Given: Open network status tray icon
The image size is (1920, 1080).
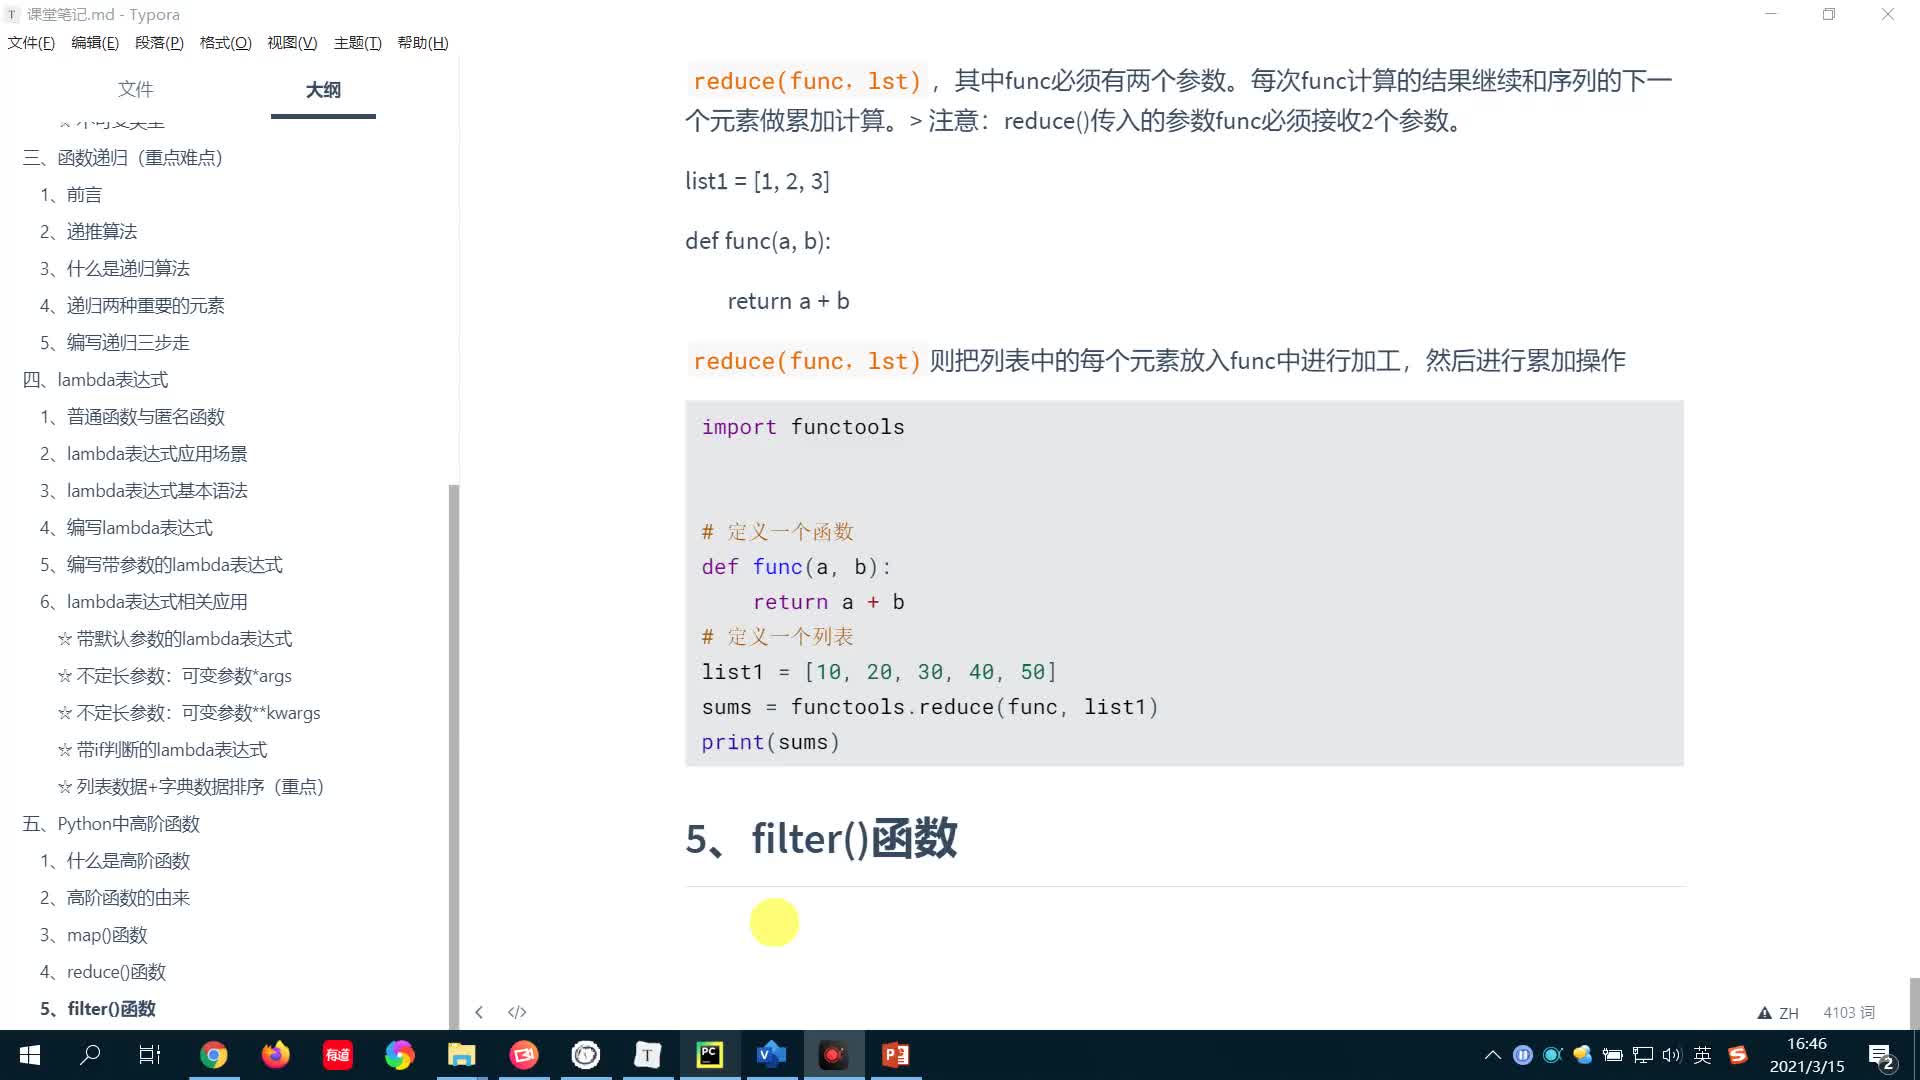Looking at the screenshot, I should pos(1643,1055).
